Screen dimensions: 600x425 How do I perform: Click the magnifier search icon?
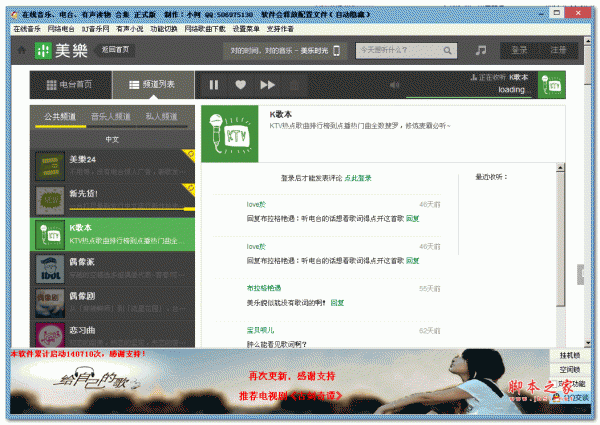[447, 50]
